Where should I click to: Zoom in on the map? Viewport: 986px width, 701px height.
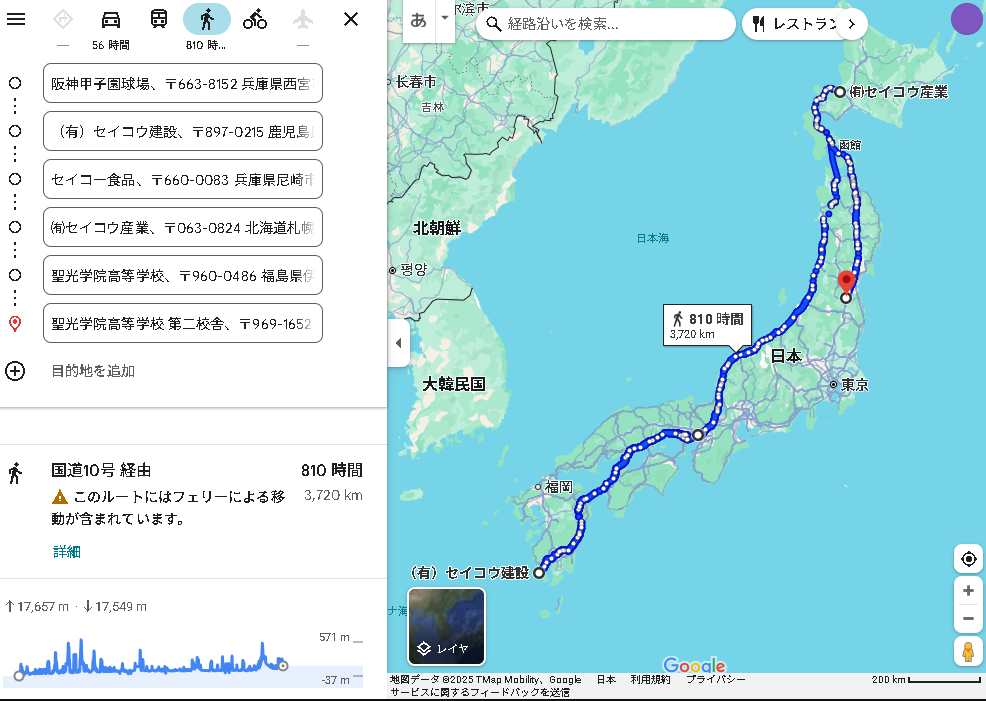click(968, 591)
